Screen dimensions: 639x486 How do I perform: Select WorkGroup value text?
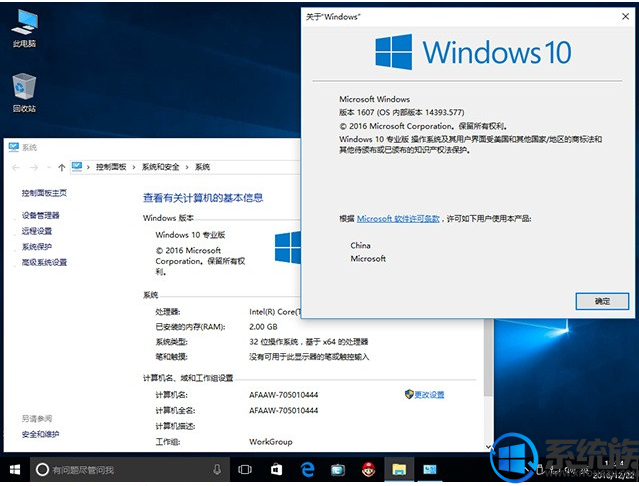(271, 442)
